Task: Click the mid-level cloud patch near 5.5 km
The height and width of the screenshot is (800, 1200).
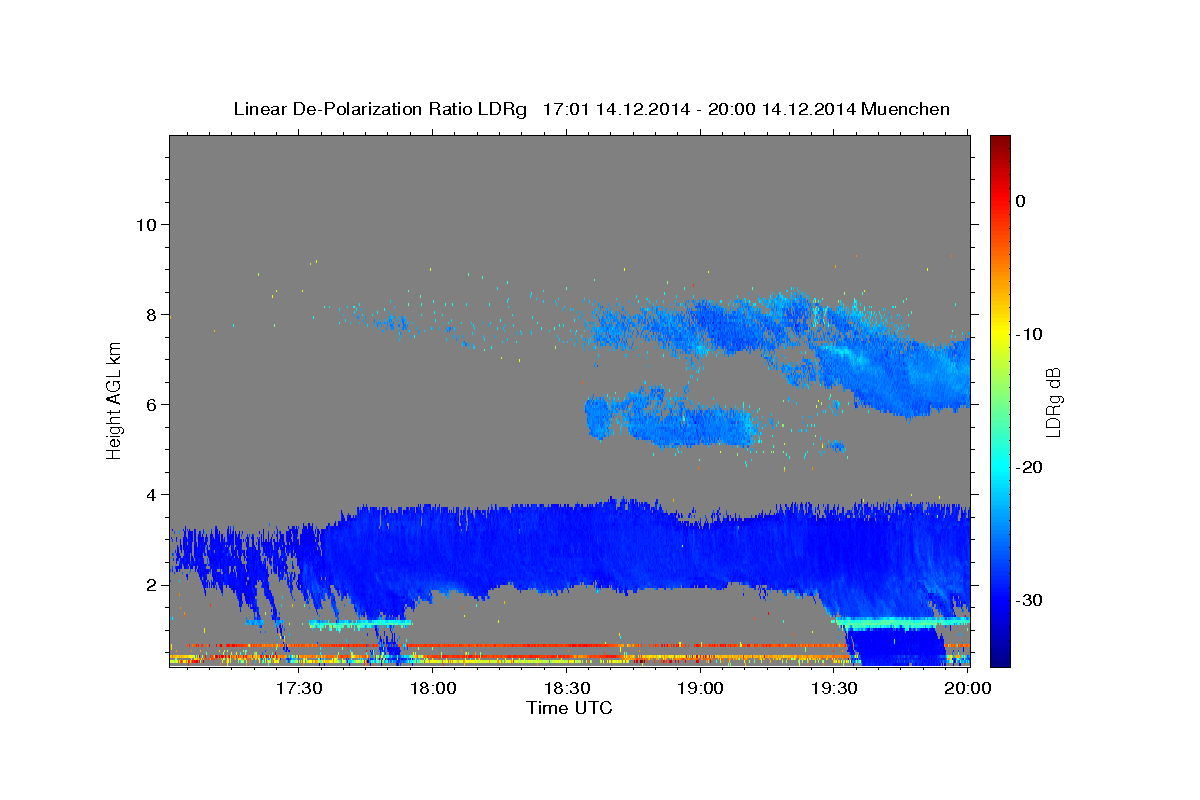Action: [672, 418]
